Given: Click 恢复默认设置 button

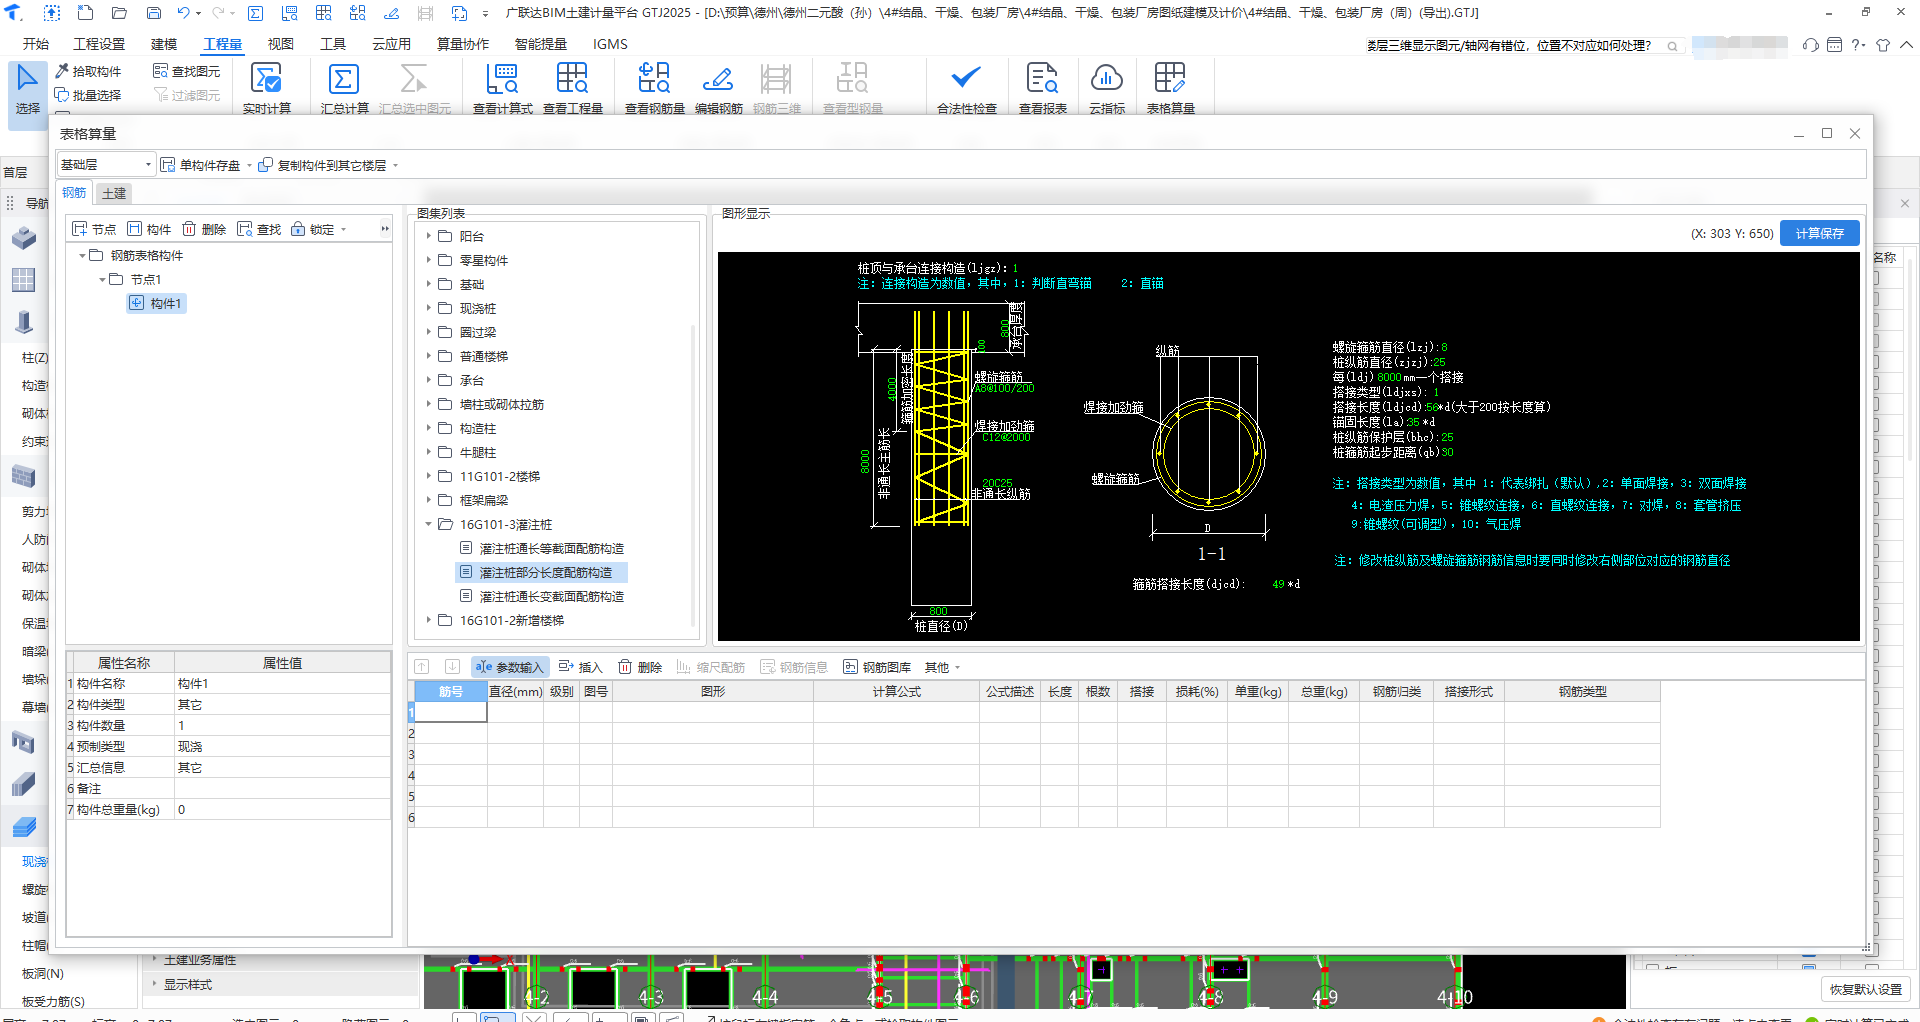Looking at the screenshot, I should pyautogui.click(x=1865, y=989).
